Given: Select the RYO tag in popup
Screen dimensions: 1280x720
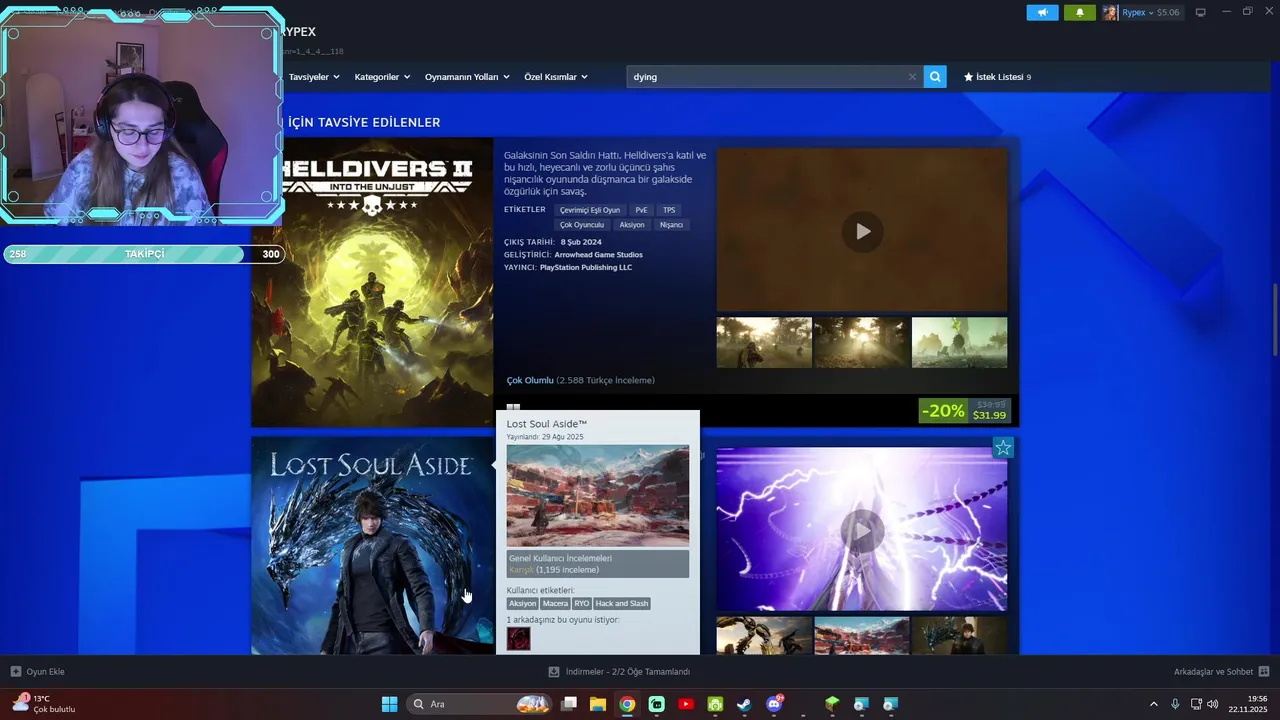Looking at the screenshot, I should [582, 603].
